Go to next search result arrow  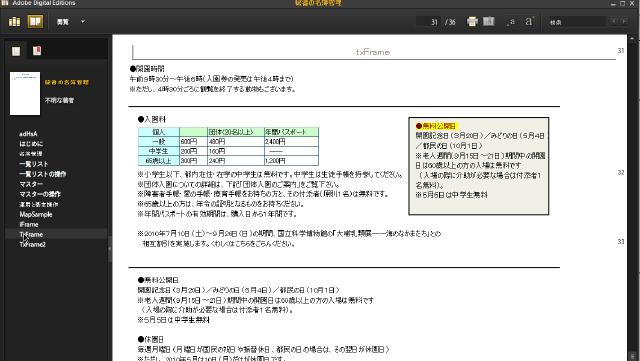(624, 21)
